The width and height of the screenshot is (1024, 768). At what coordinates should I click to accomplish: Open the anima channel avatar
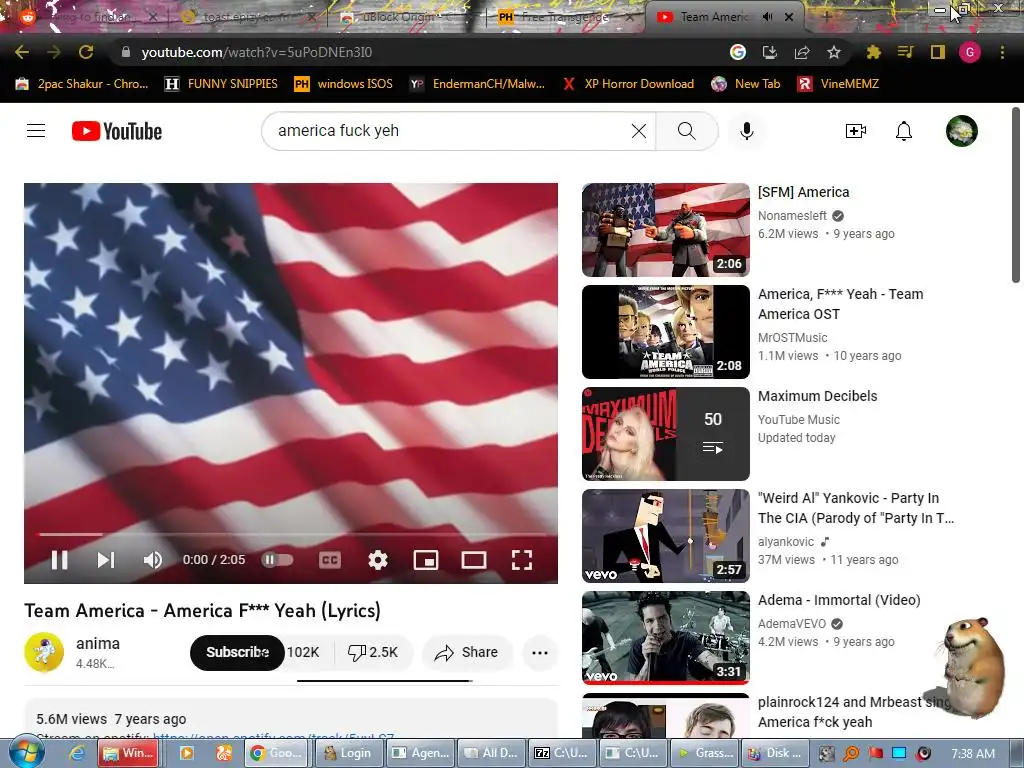click(44, 652)
